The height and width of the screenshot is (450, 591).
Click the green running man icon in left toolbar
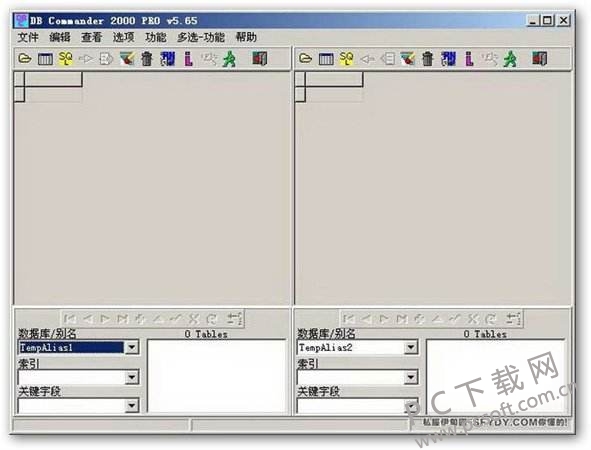(229, 59)
